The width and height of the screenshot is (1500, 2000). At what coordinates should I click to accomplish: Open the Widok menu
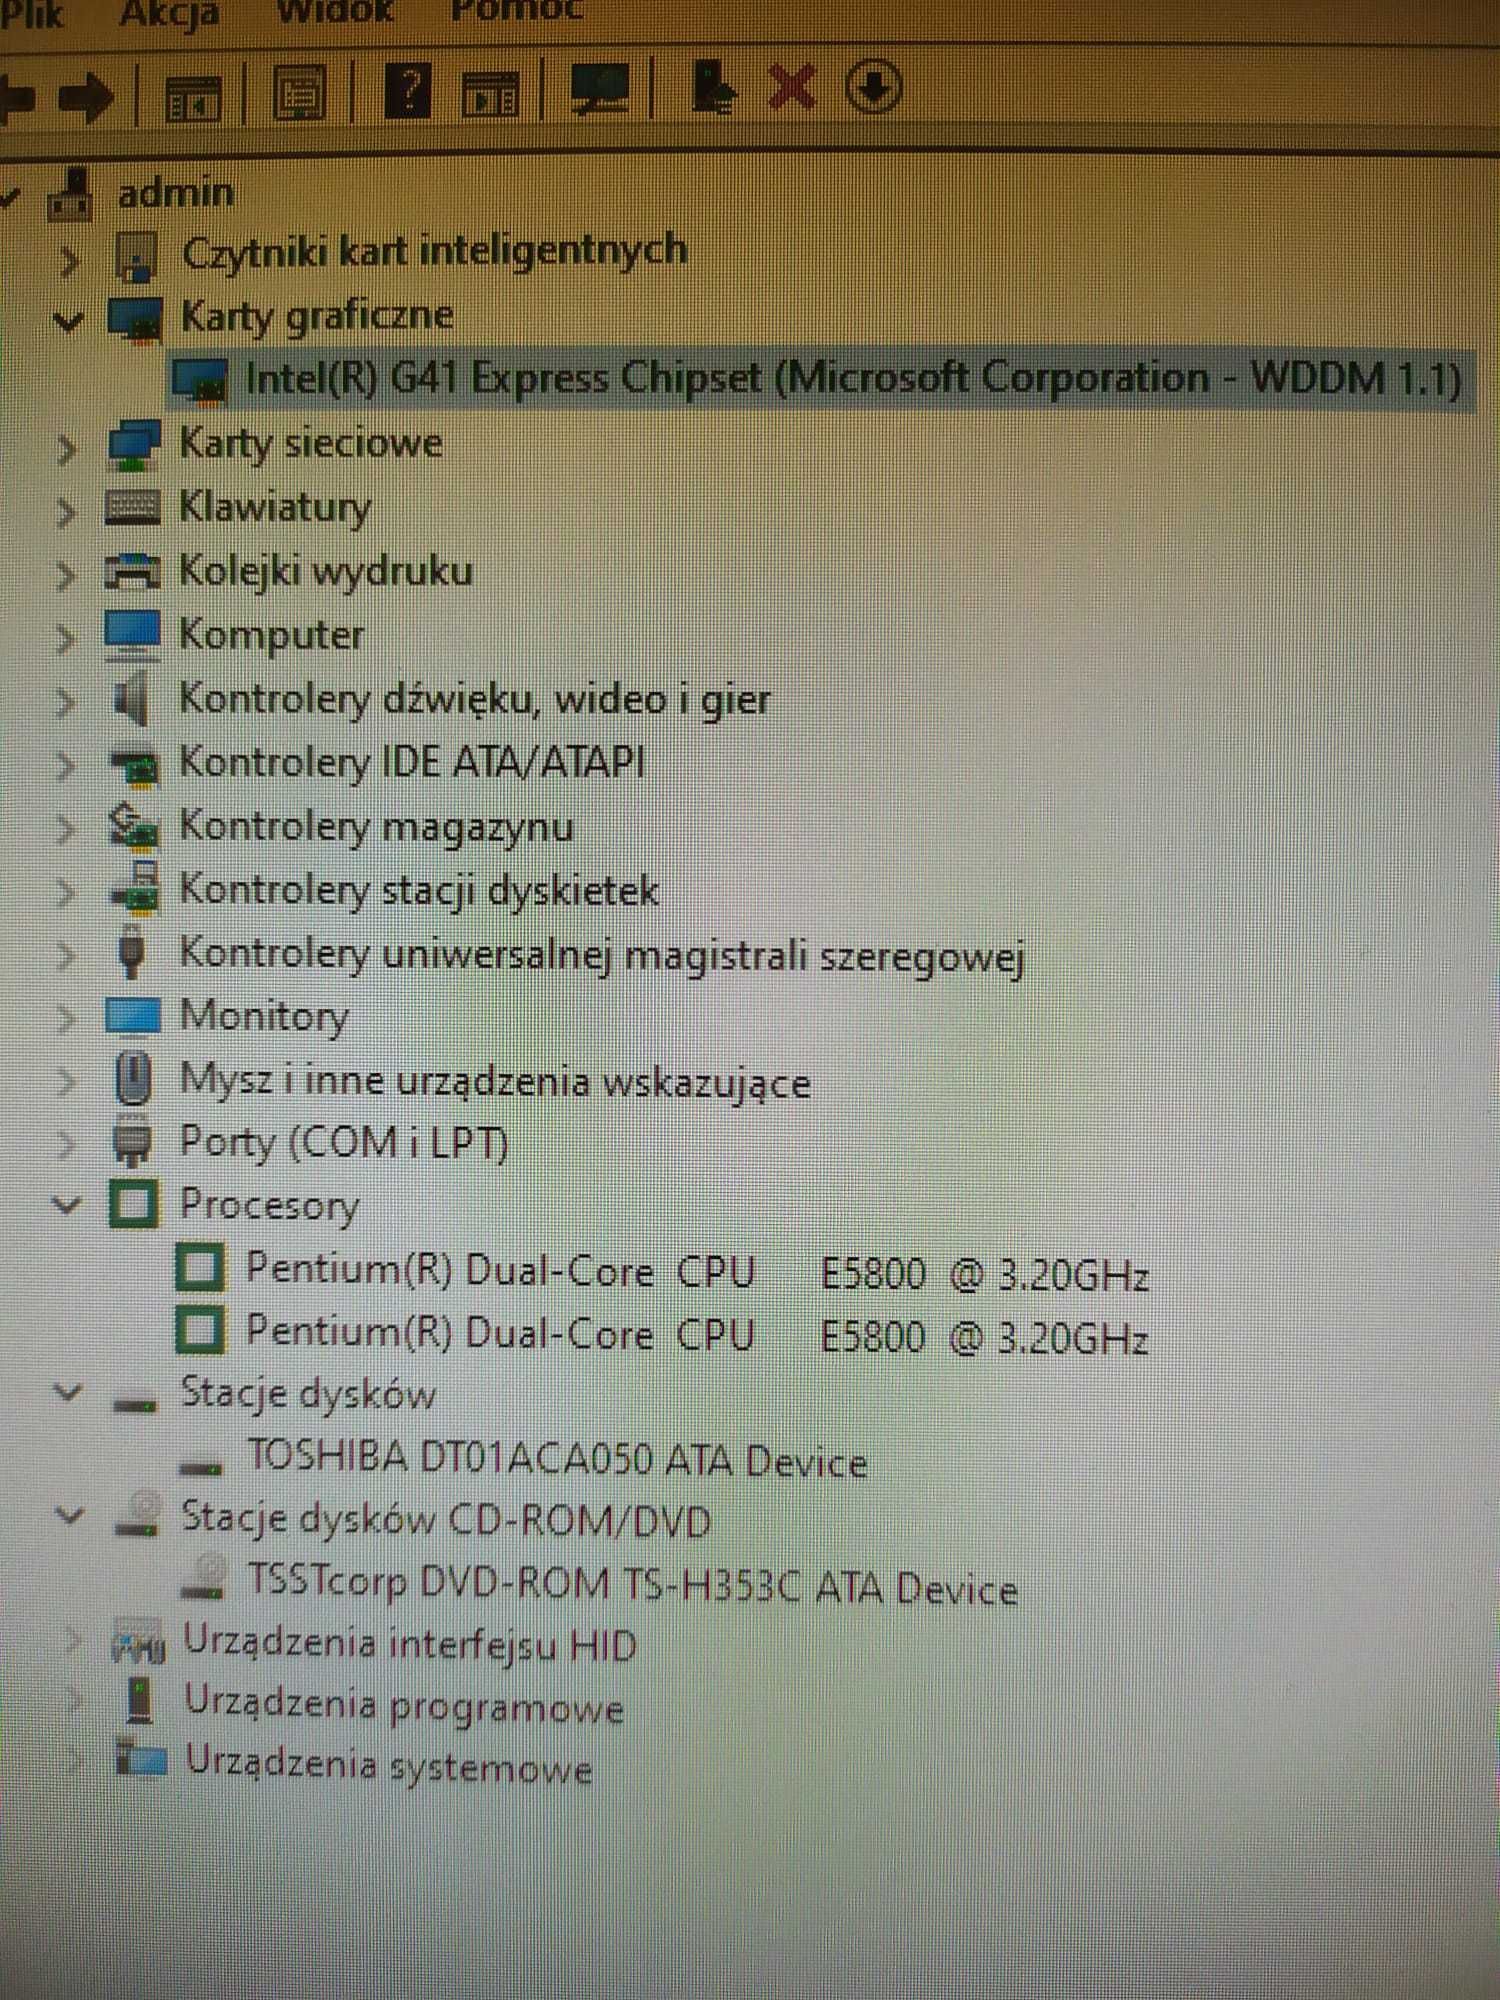[x=335, y=10]
